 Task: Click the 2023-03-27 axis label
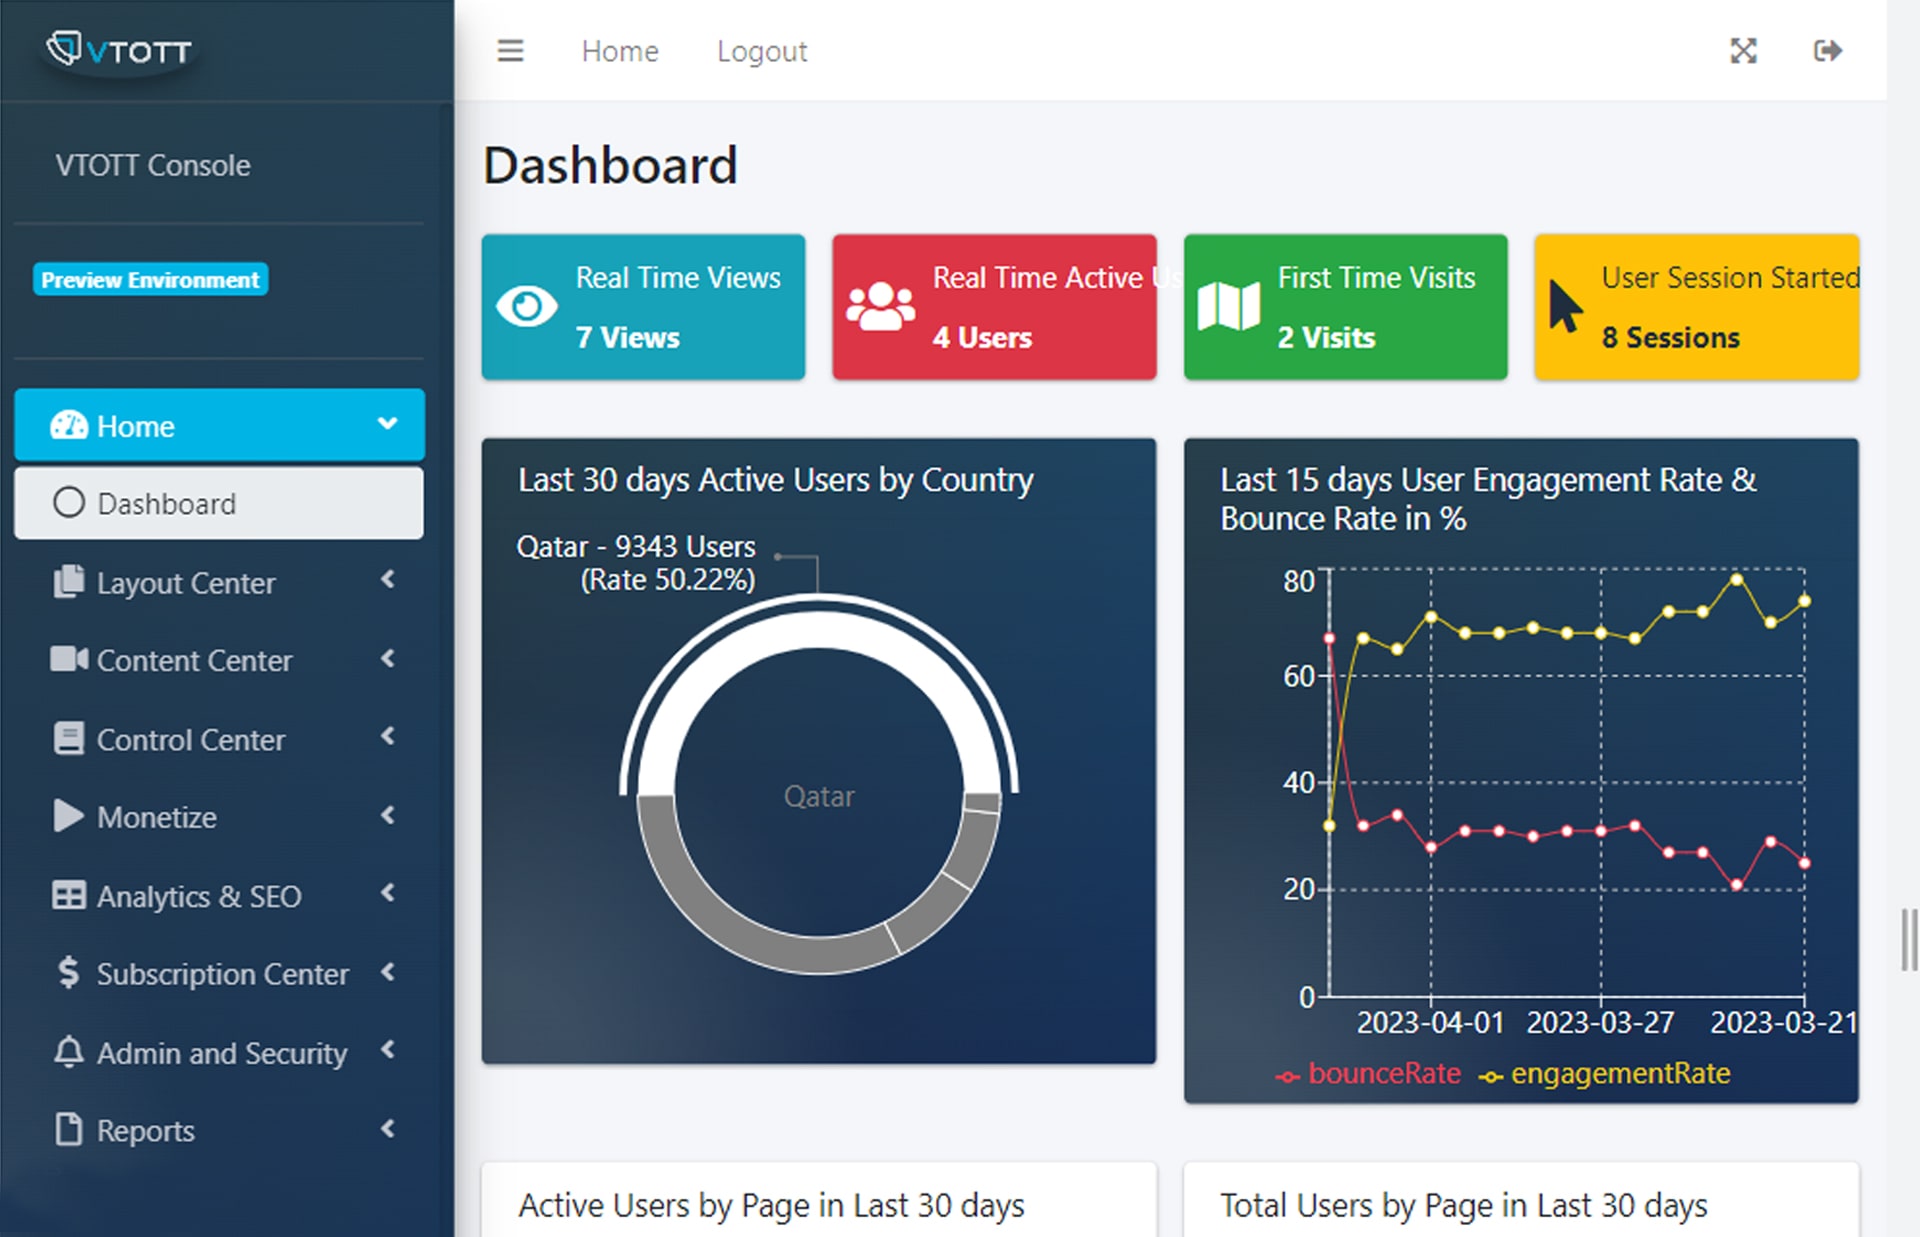(x=1600, y=1023)
